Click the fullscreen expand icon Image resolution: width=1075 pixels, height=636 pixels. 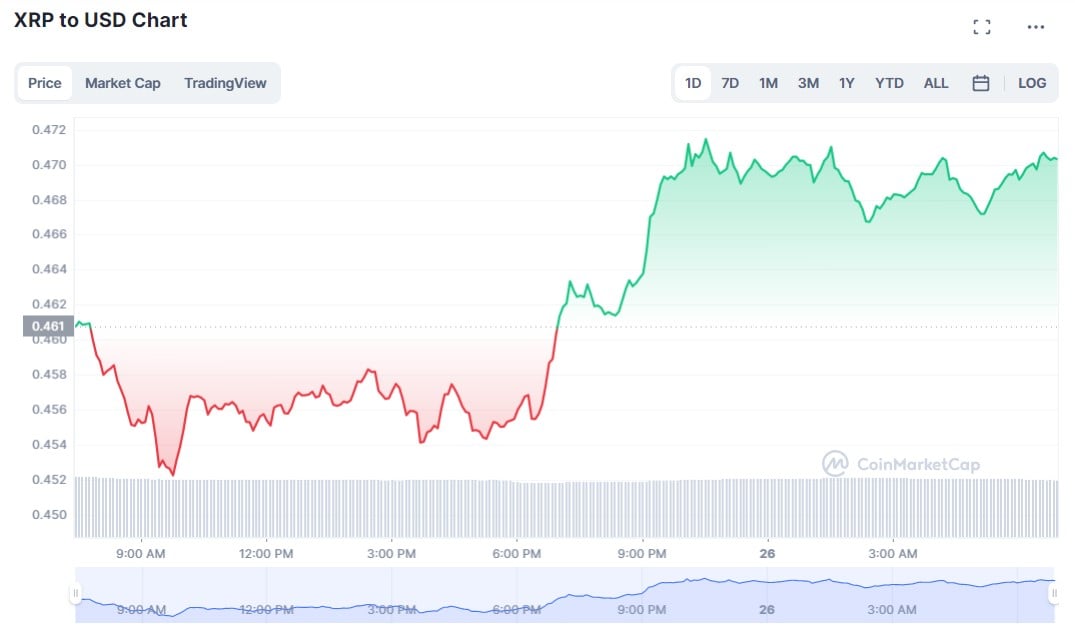coord(982,27)
